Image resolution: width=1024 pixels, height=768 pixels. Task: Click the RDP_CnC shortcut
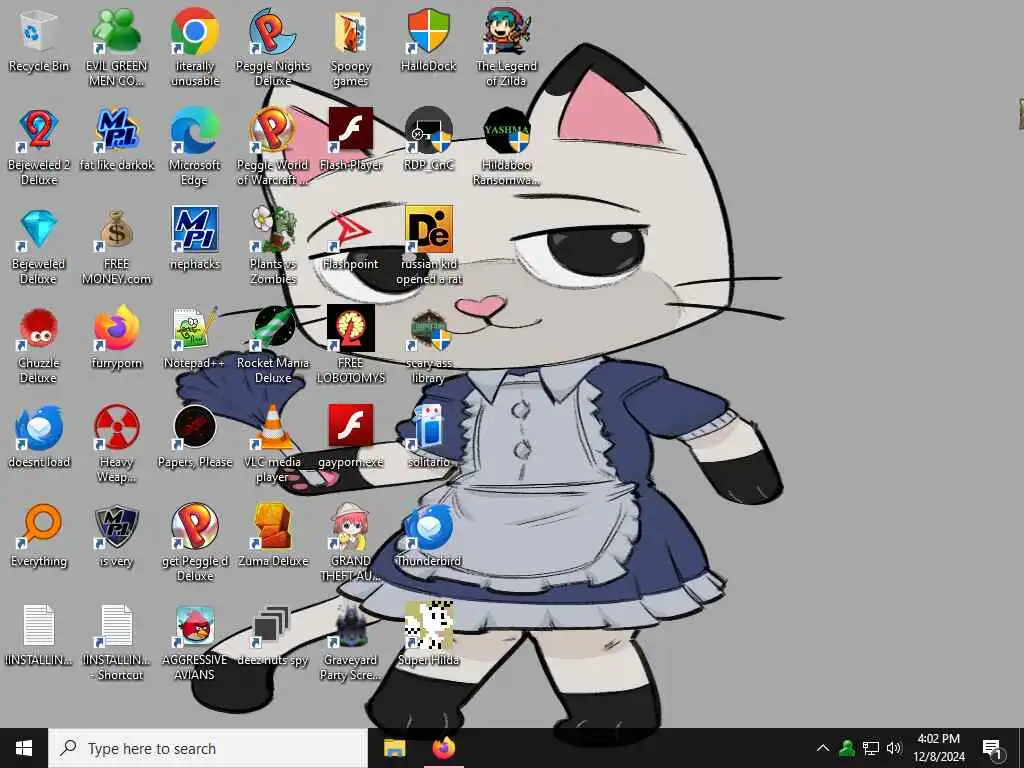429,131
